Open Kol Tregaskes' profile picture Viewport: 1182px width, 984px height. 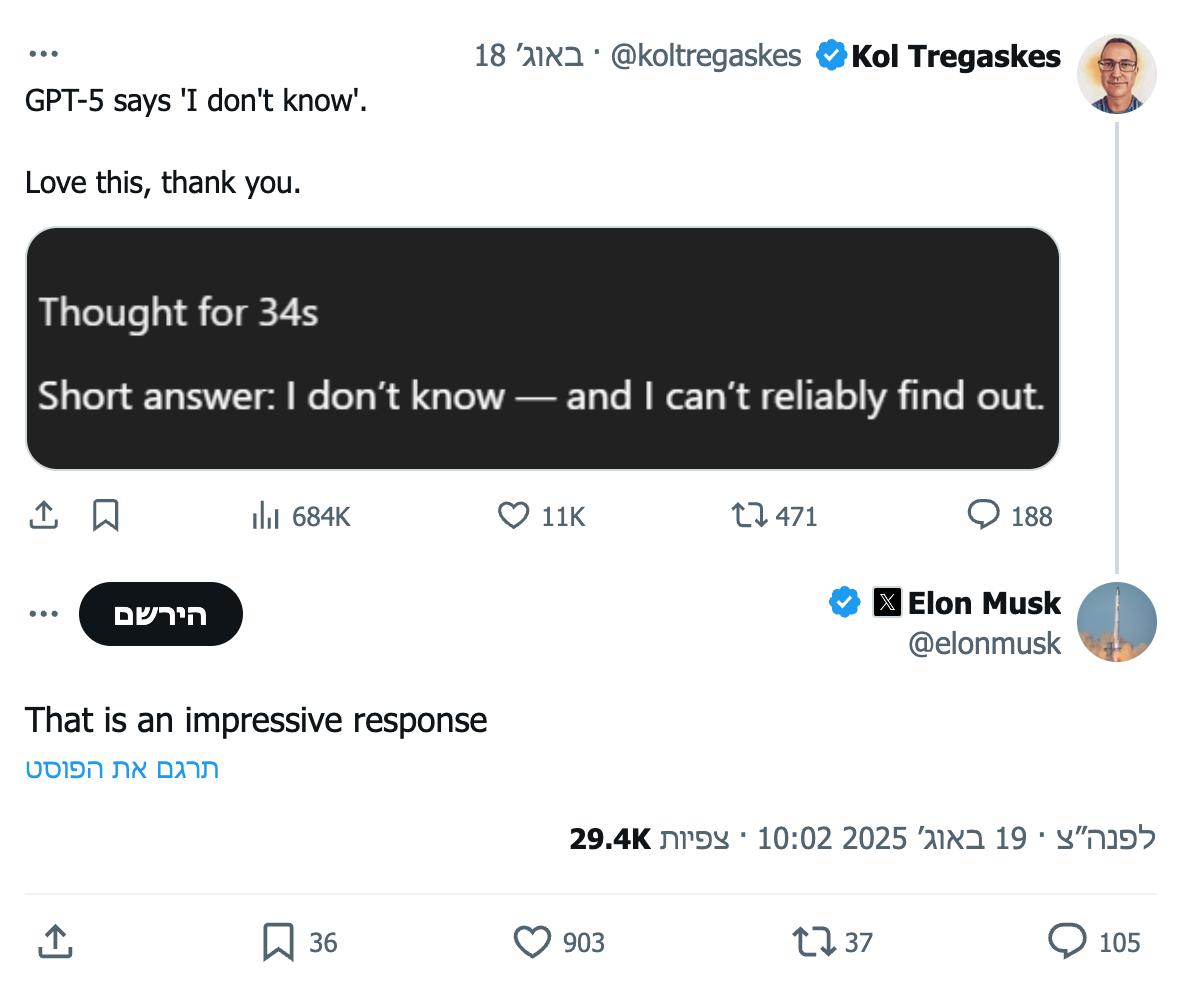point(1117,74)
